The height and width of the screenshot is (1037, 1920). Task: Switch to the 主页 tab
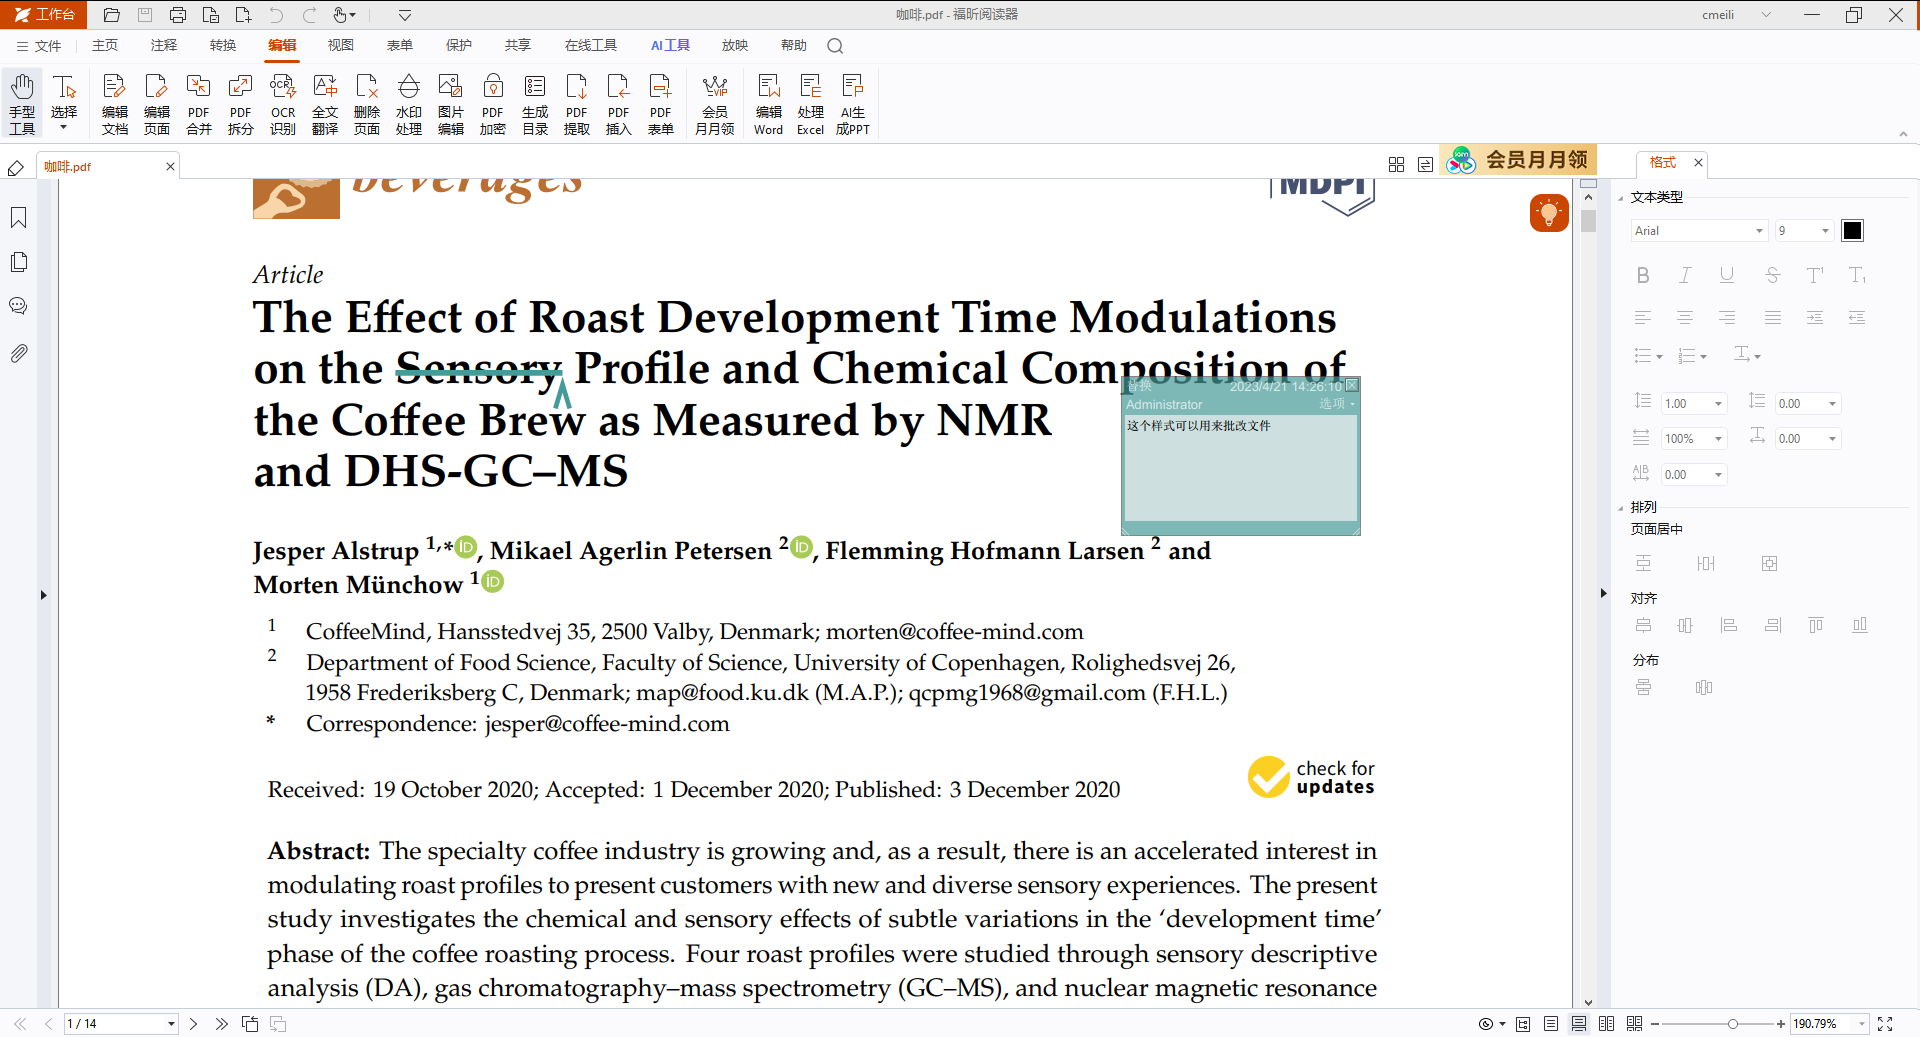coord(105,46)
